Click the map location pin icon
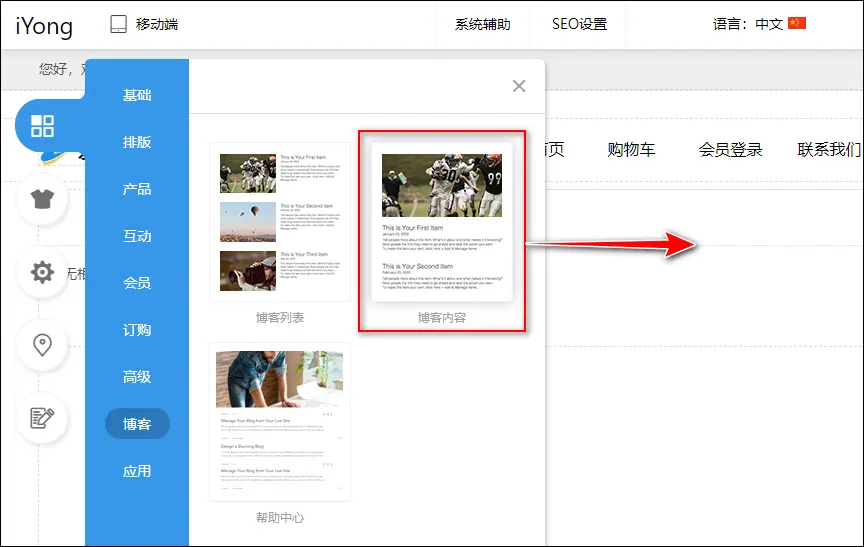 pyautogui.click(x=42, y=345)
